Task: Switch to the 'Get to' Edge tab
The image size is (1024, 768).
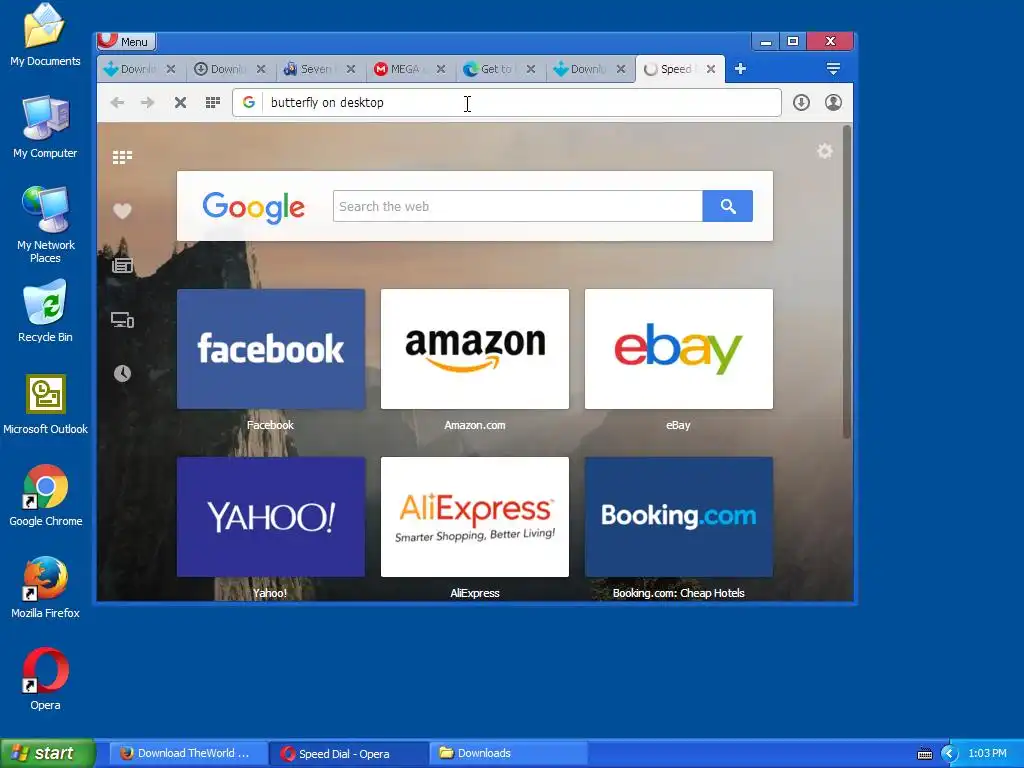Action: pyautogui.click(x=495, y=69)
